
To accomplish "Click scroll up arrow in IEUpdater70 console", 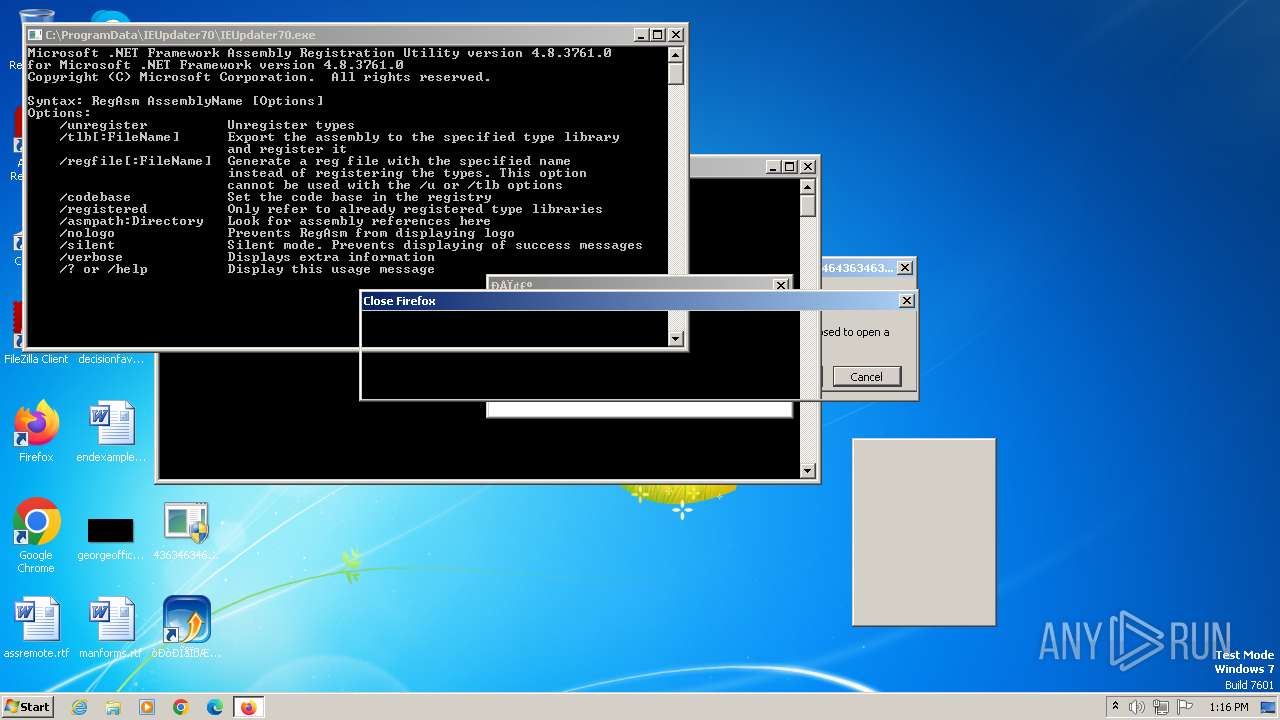I will click(x=675, y=55).
